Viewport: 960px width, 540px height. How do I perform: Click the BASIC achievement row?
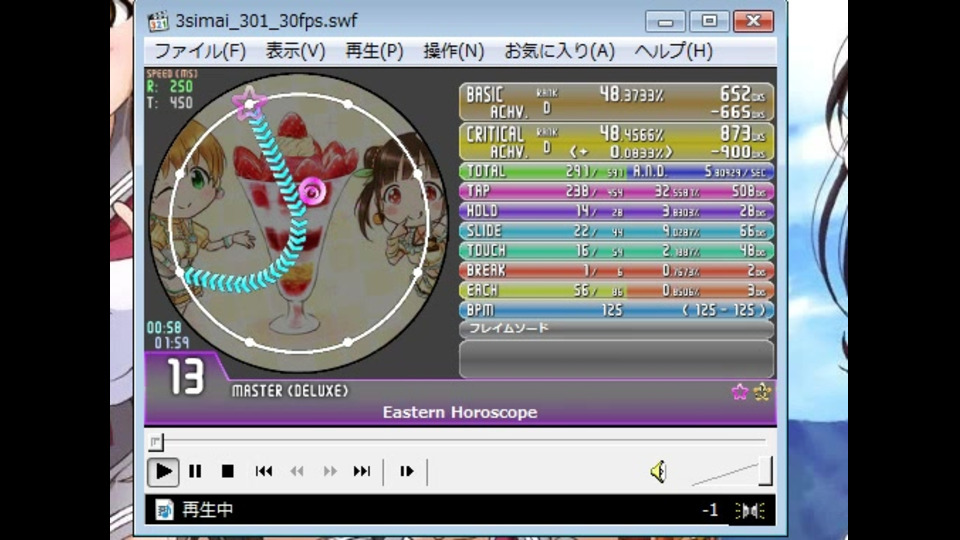617,102
